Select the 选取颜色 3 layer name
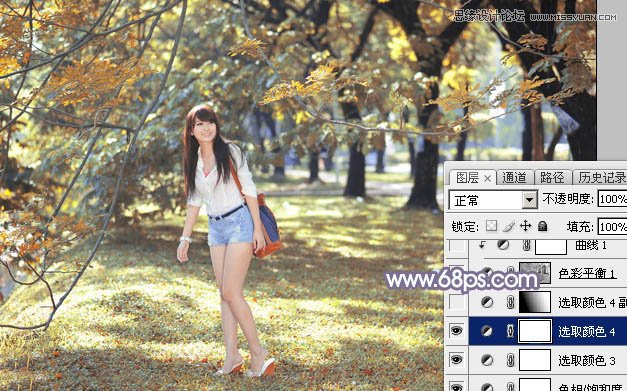627x391 pixels. click(587, 361)
